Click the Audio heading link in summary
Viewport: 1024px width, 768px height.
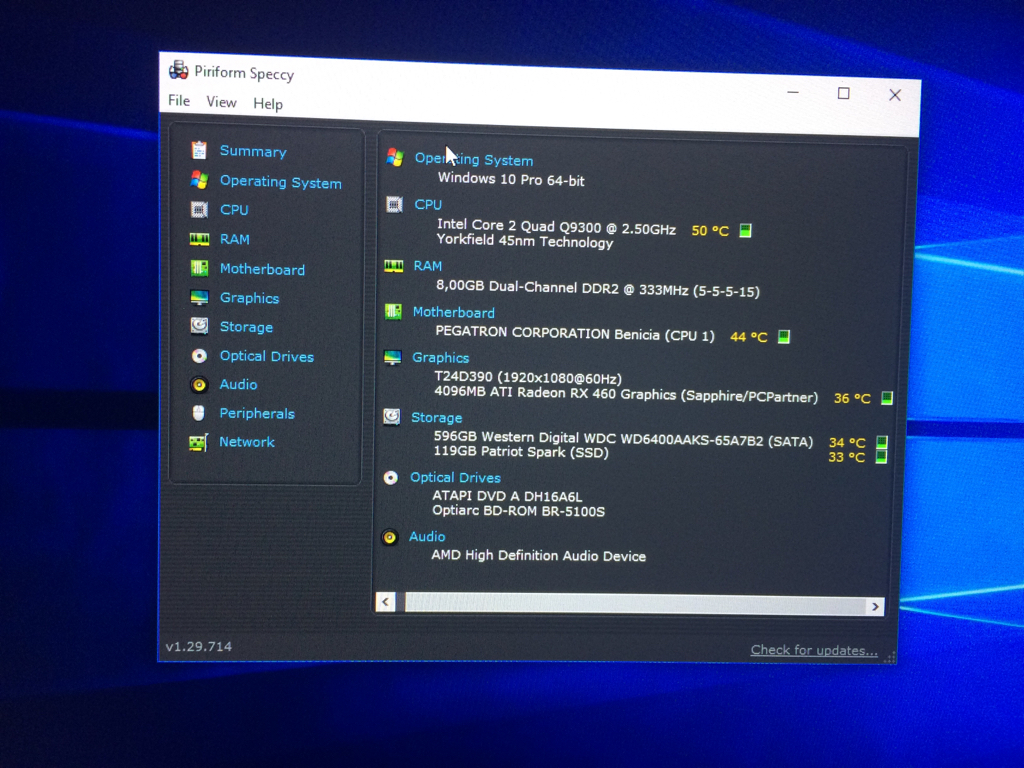(x=427, y=537)
